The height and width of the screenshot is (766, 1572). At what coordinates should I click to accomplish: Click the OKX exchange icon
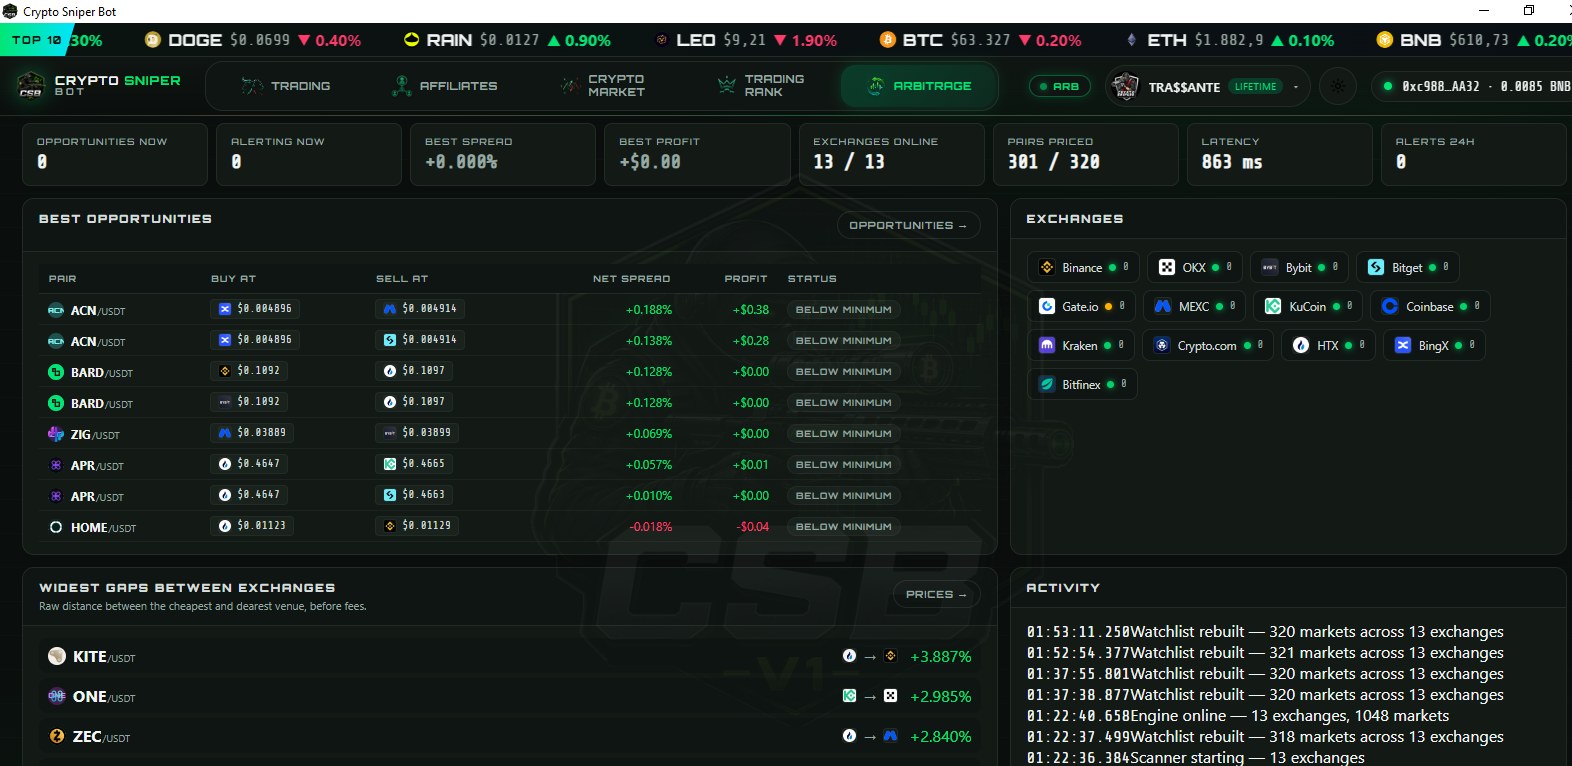coord(1167,267)
